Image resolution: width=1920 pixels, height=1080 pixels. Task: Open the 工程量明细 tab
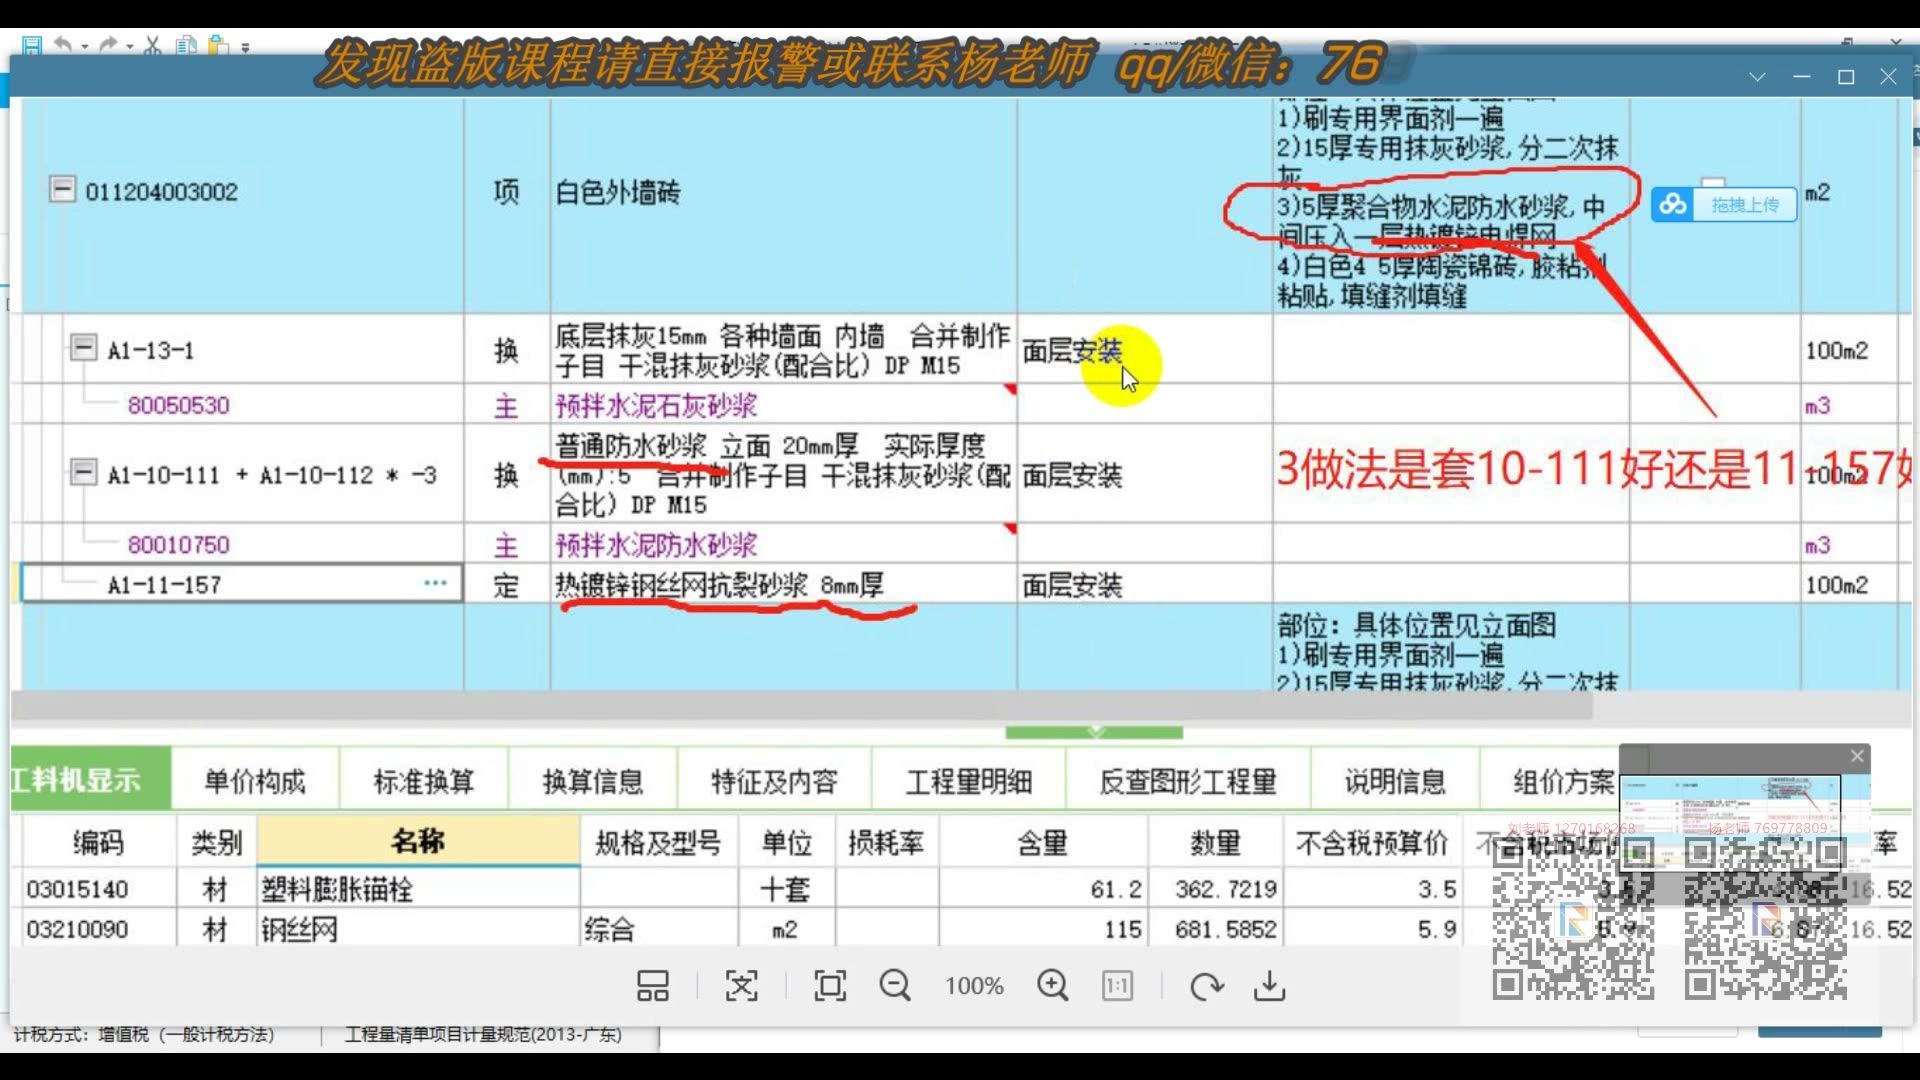[968, 781]
